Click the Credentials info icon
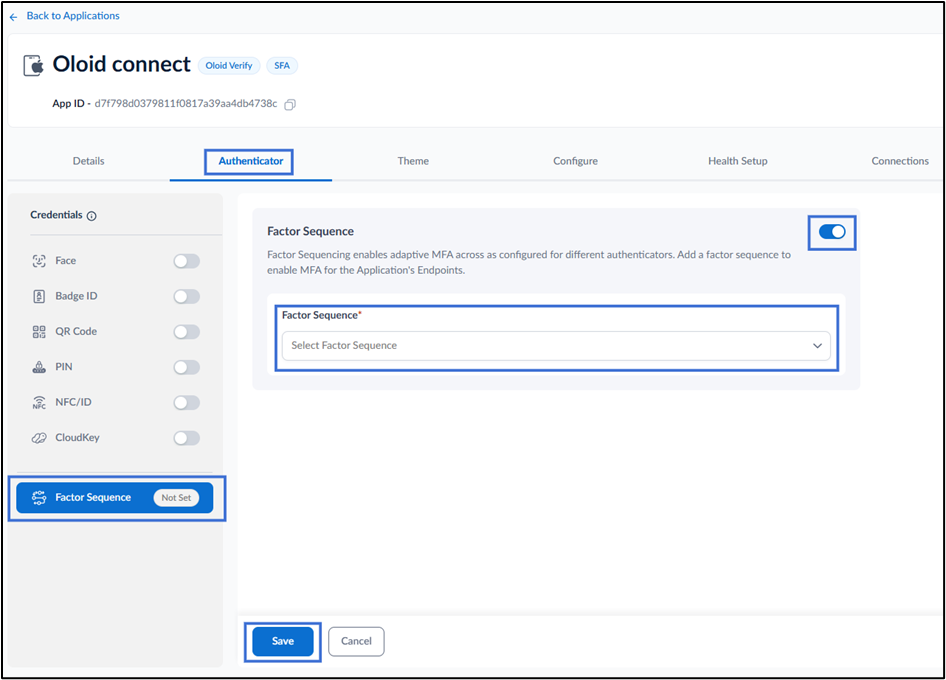The width and height of the screenshot is (946, 680). click(x=92, y=216)
